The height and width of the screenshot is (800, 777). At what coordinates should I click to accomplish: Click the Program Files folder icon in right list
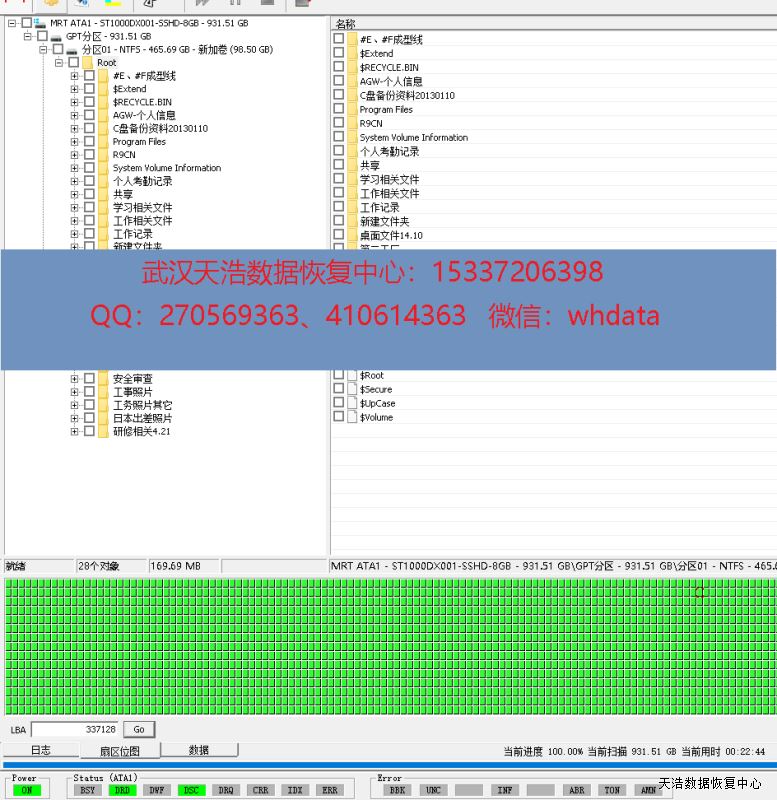pyautogui.click(x=351, y=110)
